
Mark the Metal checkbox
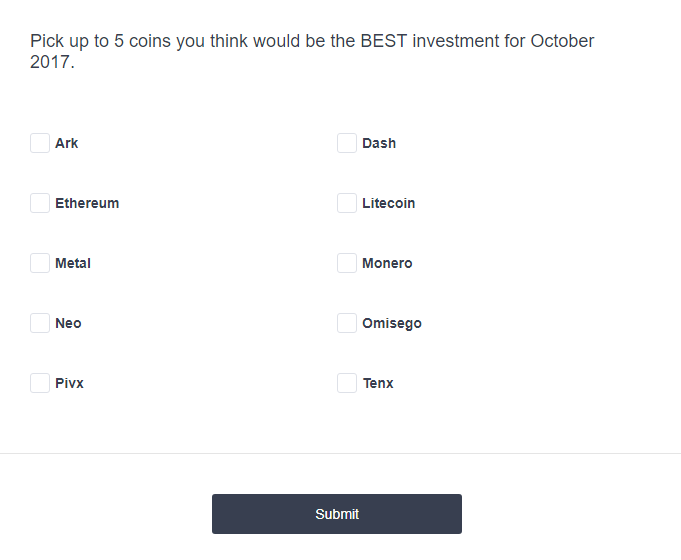(x=40, y=263)
